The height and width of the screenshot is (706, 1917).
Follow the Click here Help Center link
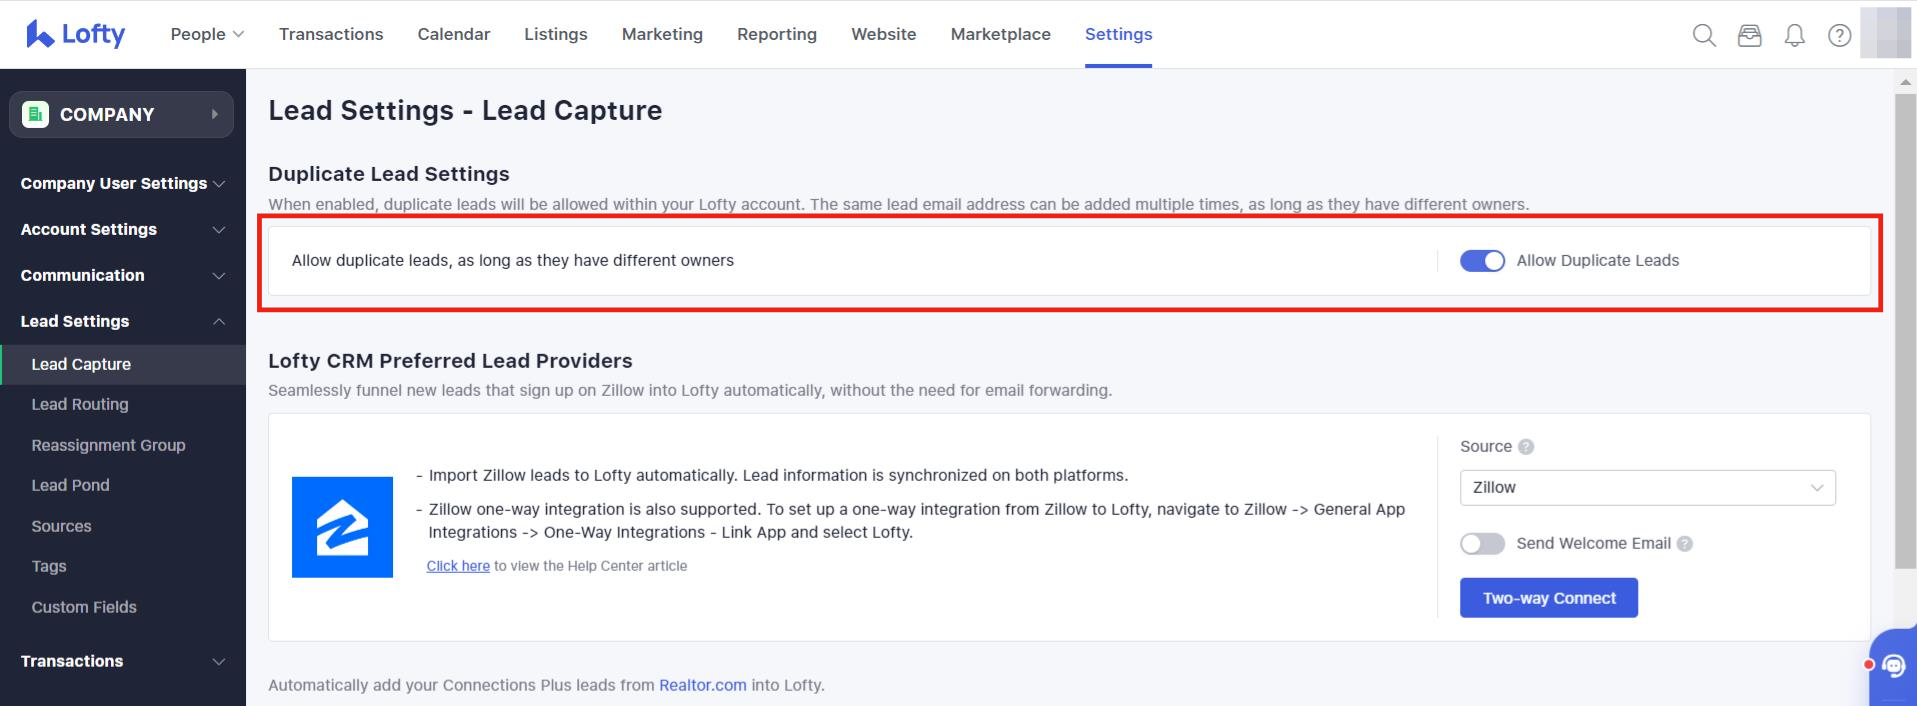tap(458, 566)
